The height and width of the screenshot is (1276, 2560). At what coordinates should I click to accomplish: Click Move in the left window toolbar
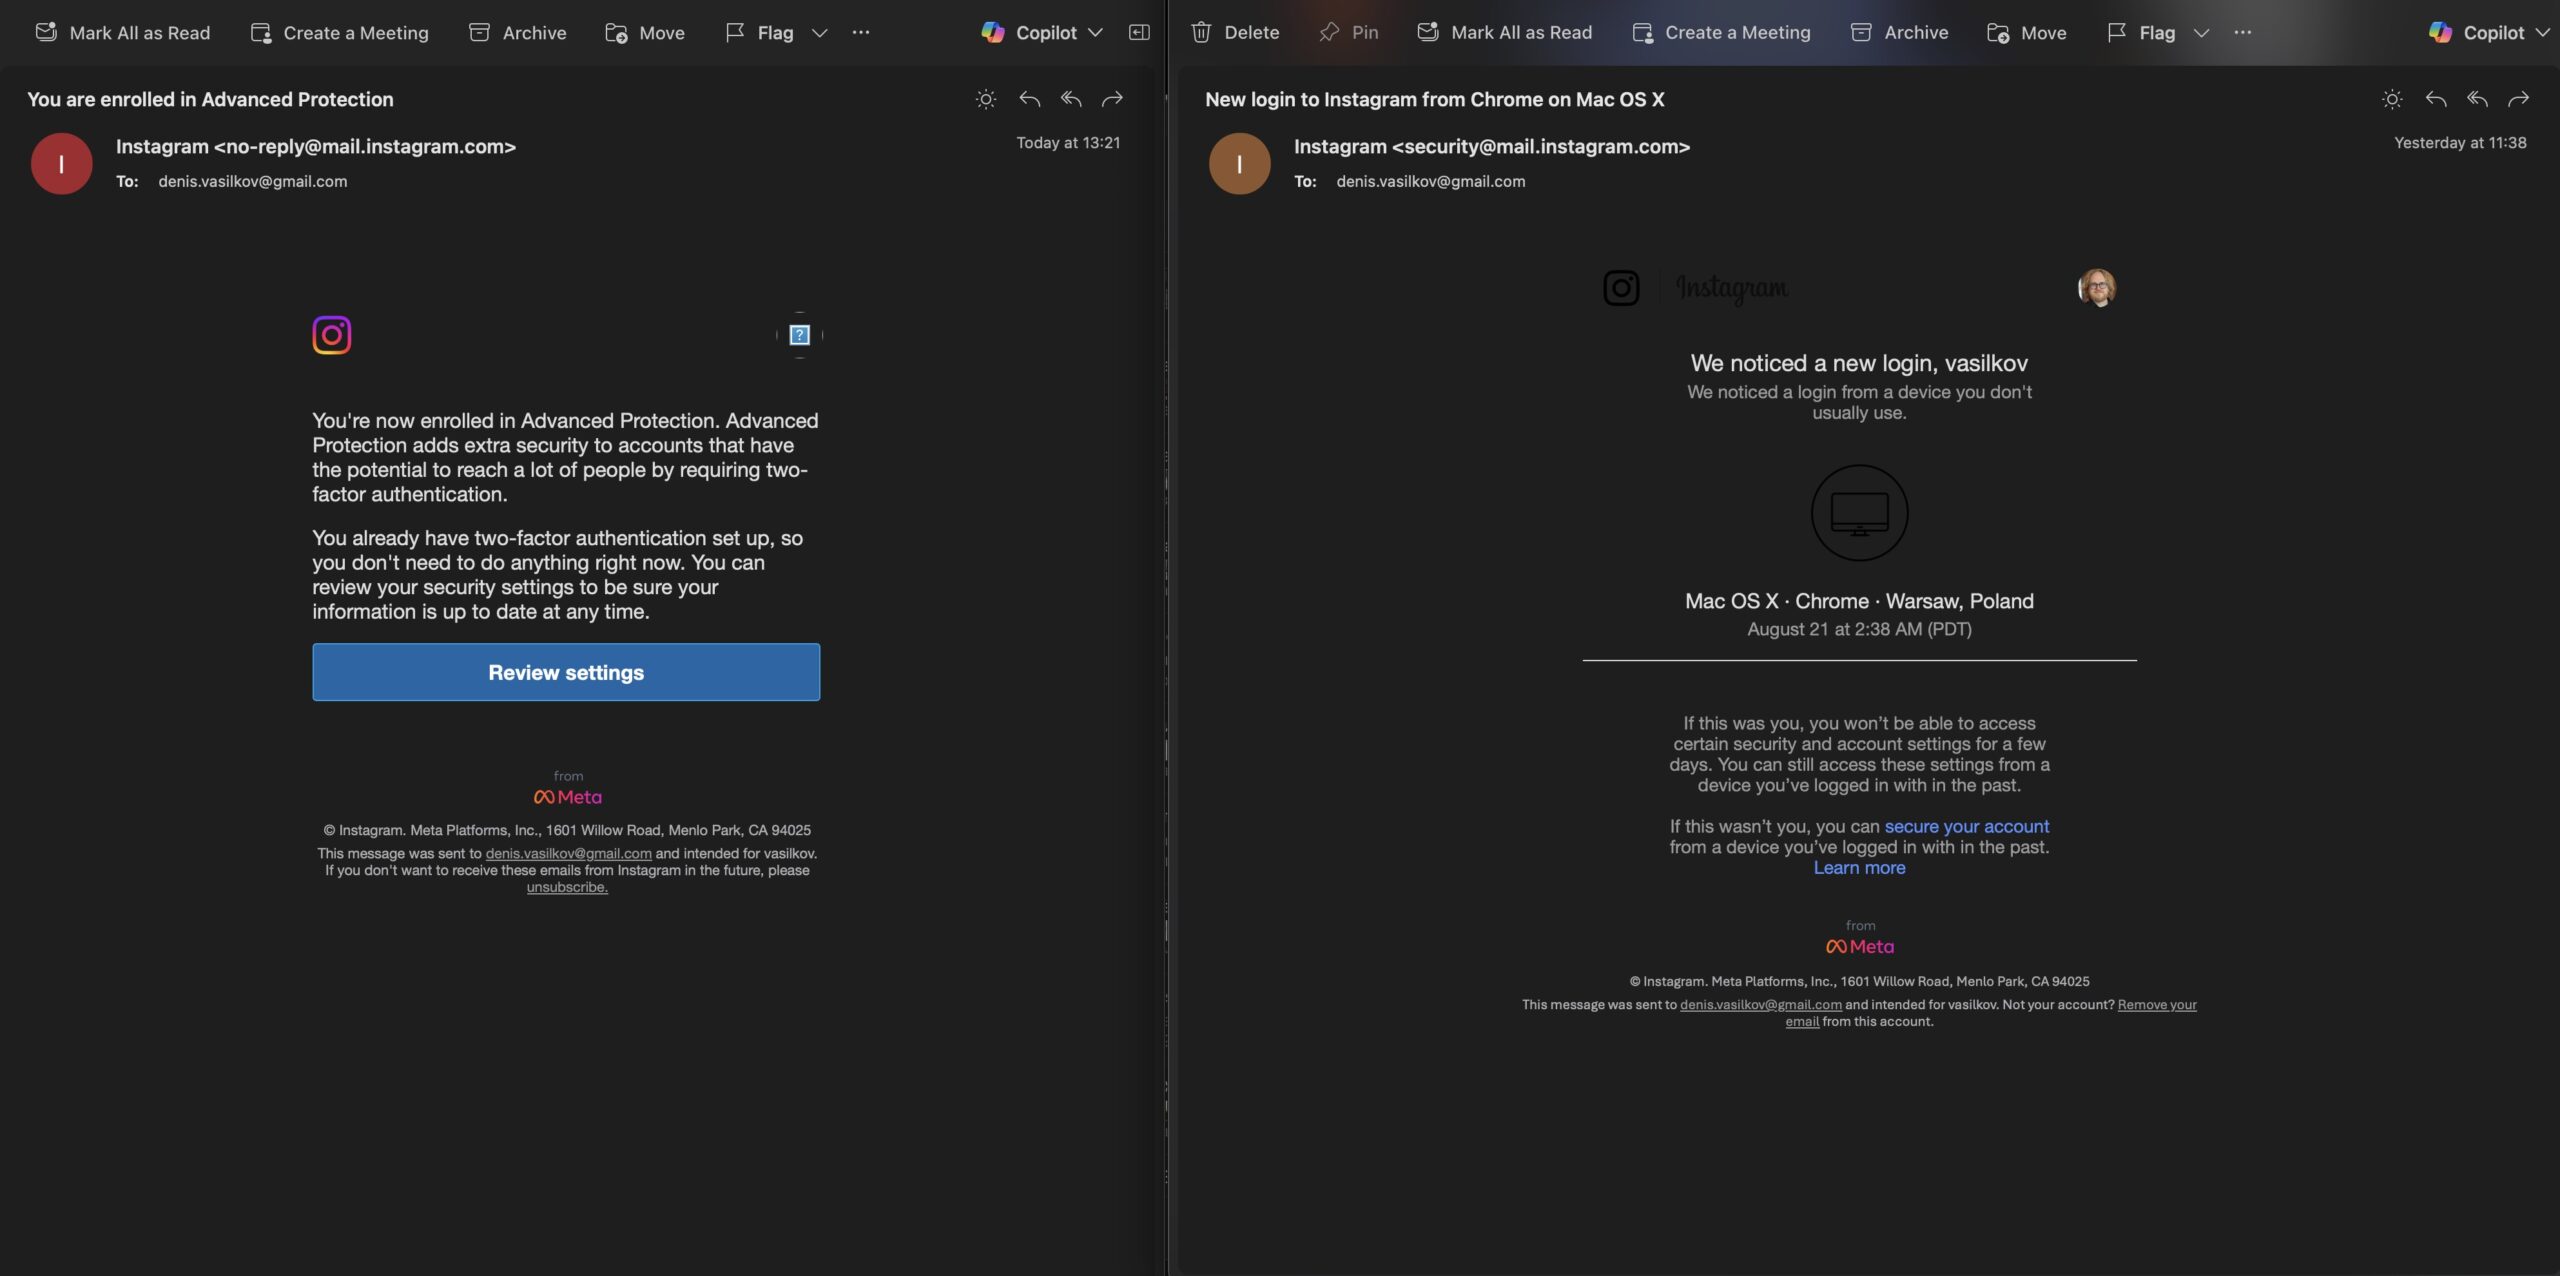coord(645,33)
